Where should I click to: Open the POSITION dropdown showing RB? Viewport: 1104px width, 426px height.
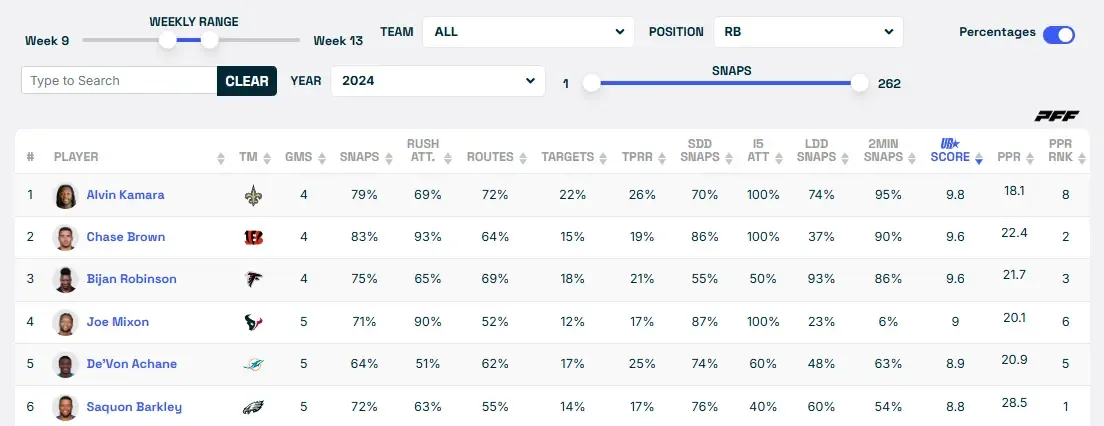coord(808,32)
